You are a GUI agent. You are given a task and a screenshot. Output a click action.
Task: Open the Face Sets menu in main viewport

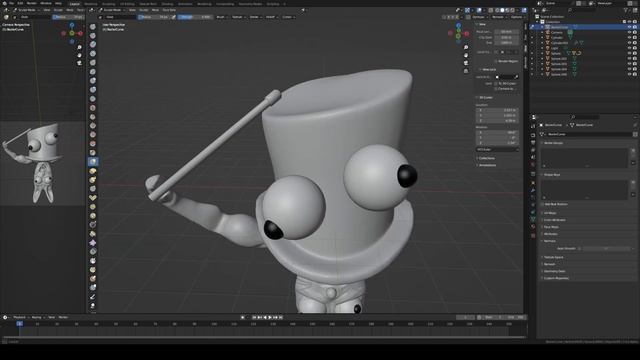click(x=169, y=10)
